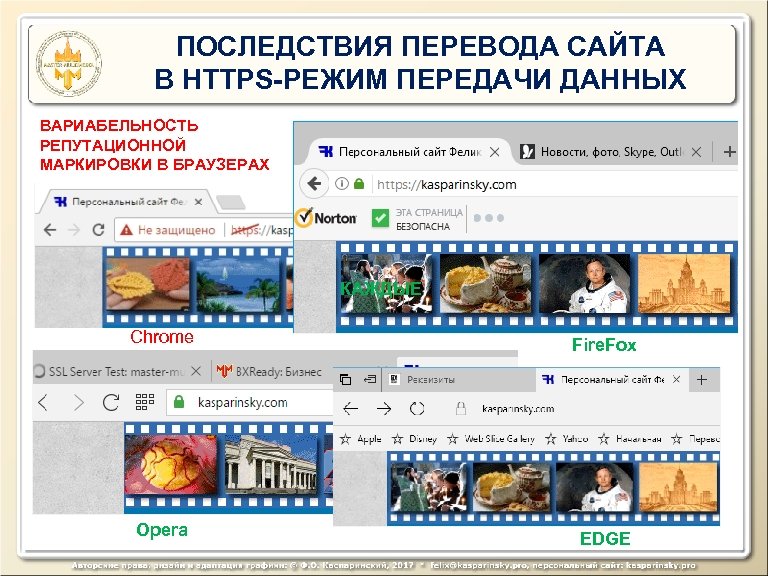Image resolution: width=768 pixels, height=576 pixels.
Task: Click the Edge back arrow
Action: (351, 408)
